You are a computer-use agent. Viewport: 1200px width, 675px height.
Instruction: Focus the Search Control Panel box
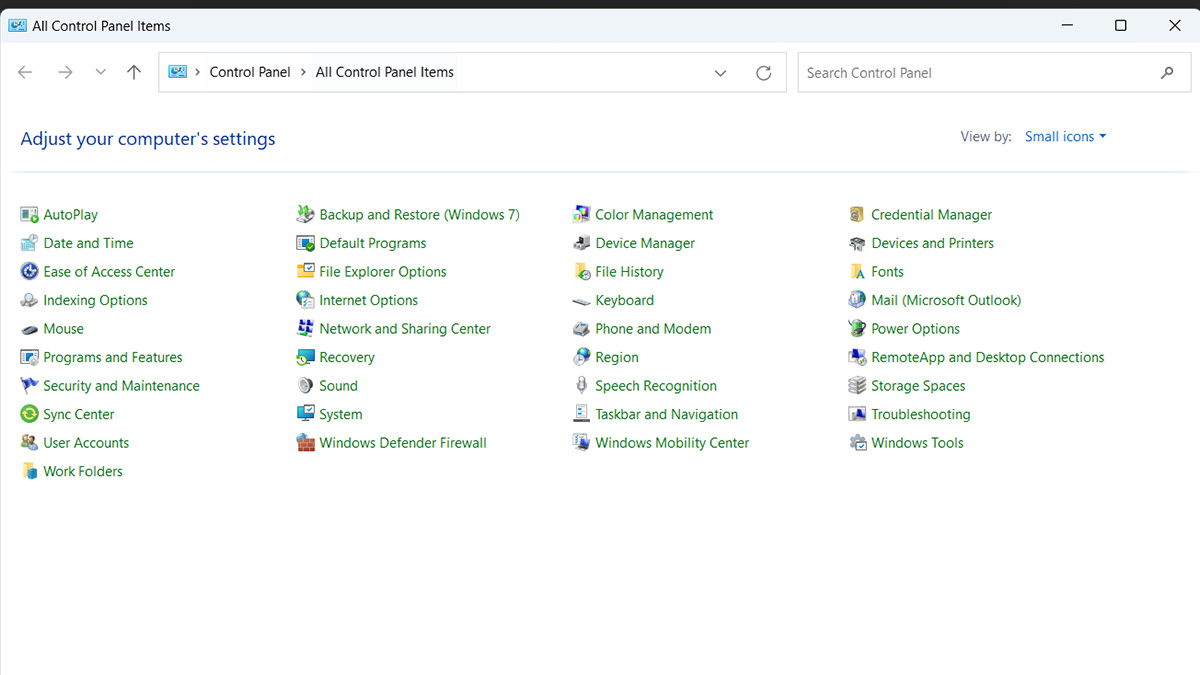[992, 73]
